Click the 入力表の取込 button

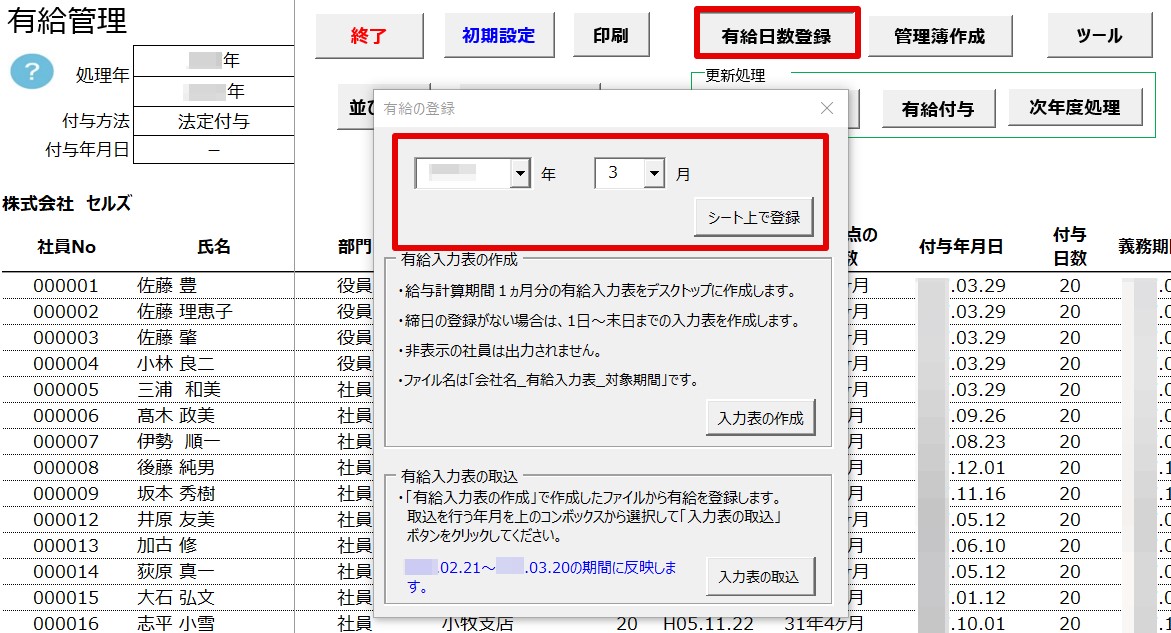(x=760, y=577)
